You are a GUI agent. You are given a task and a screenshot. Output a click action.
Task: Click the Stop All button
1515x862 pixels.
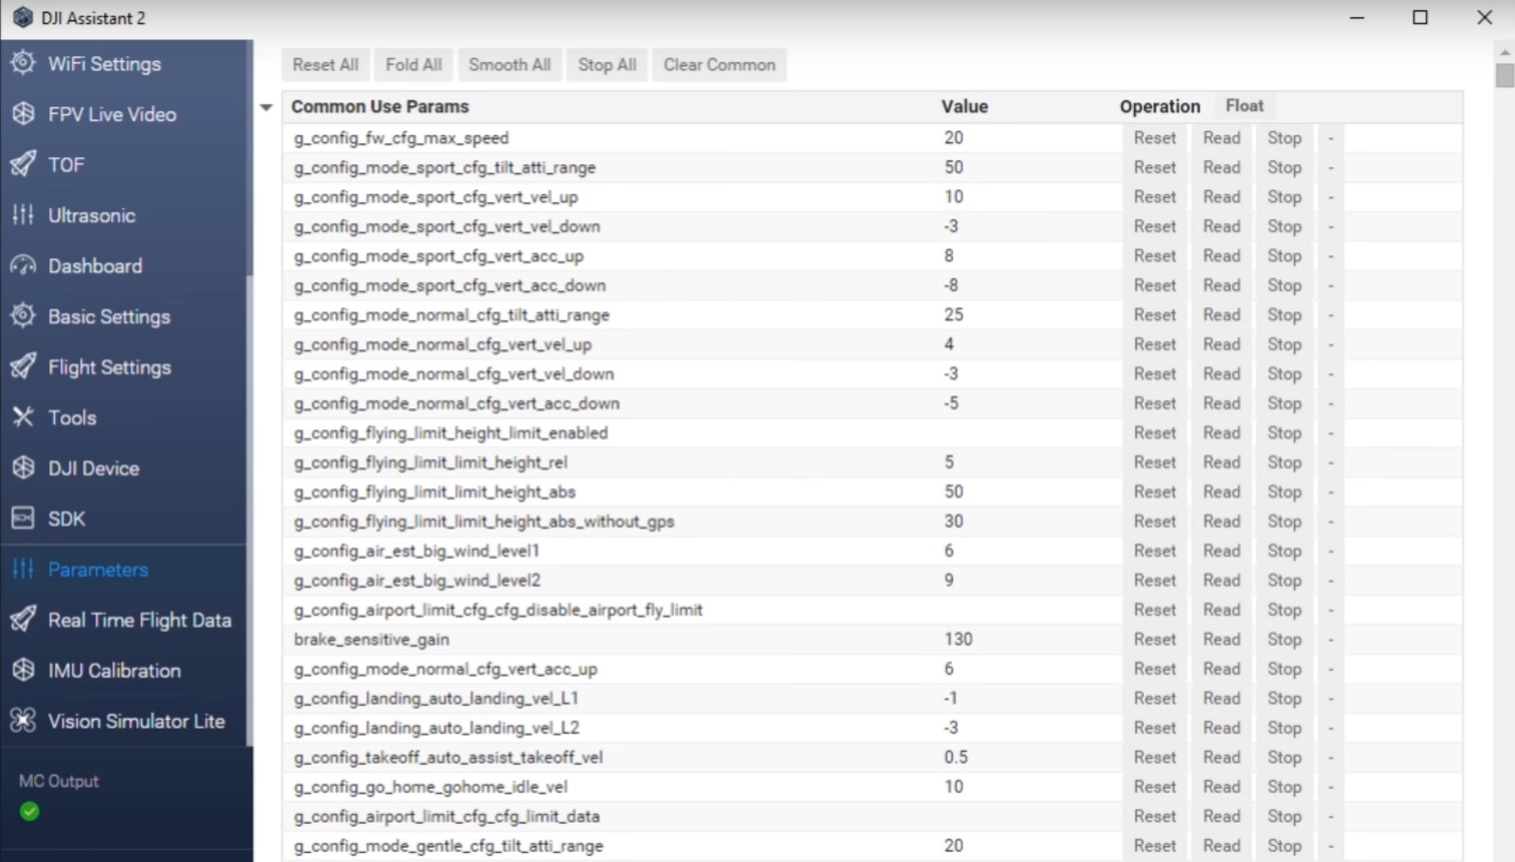pyautogui.click(x=607, y=65)
